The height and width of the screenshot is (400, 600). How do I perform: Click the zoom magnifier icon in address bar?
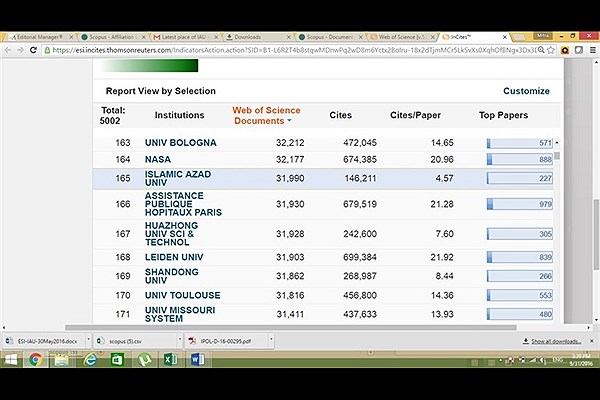point(541,50)
